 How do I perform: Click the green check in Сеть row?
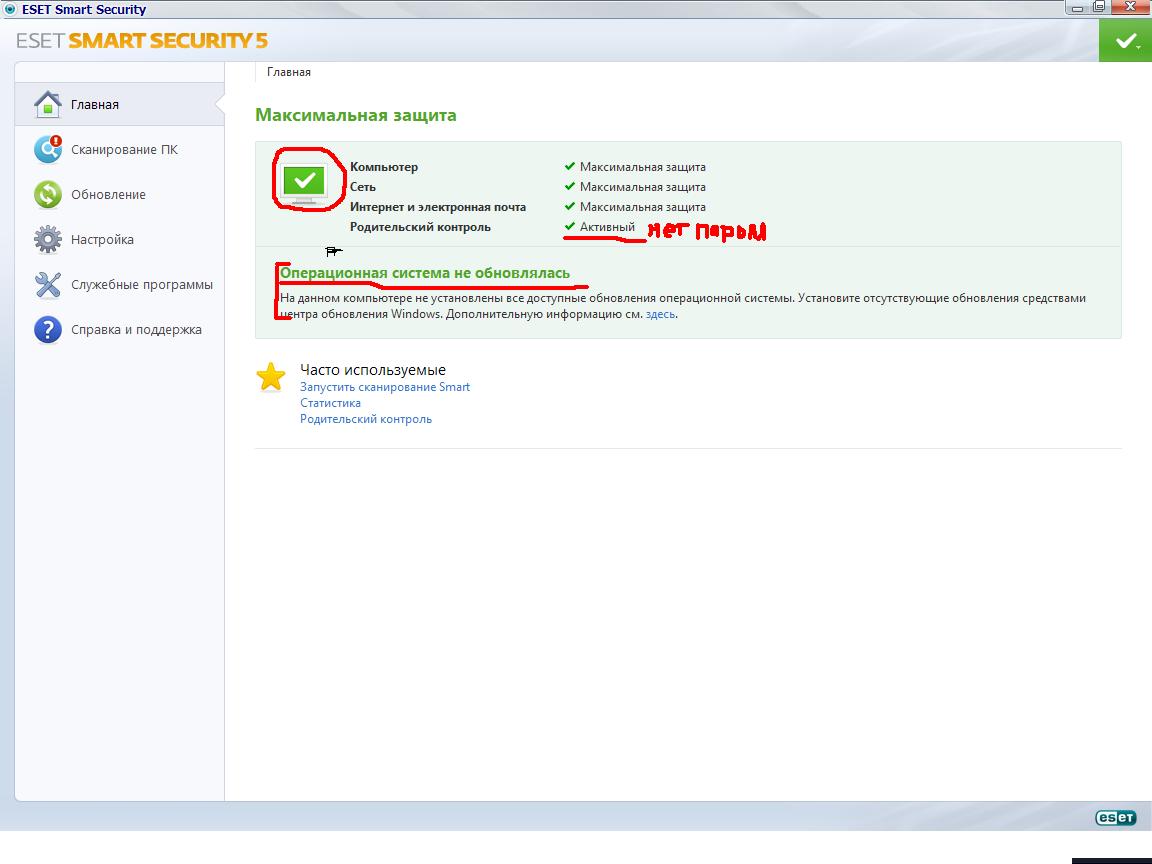click(x=569, y=186)
